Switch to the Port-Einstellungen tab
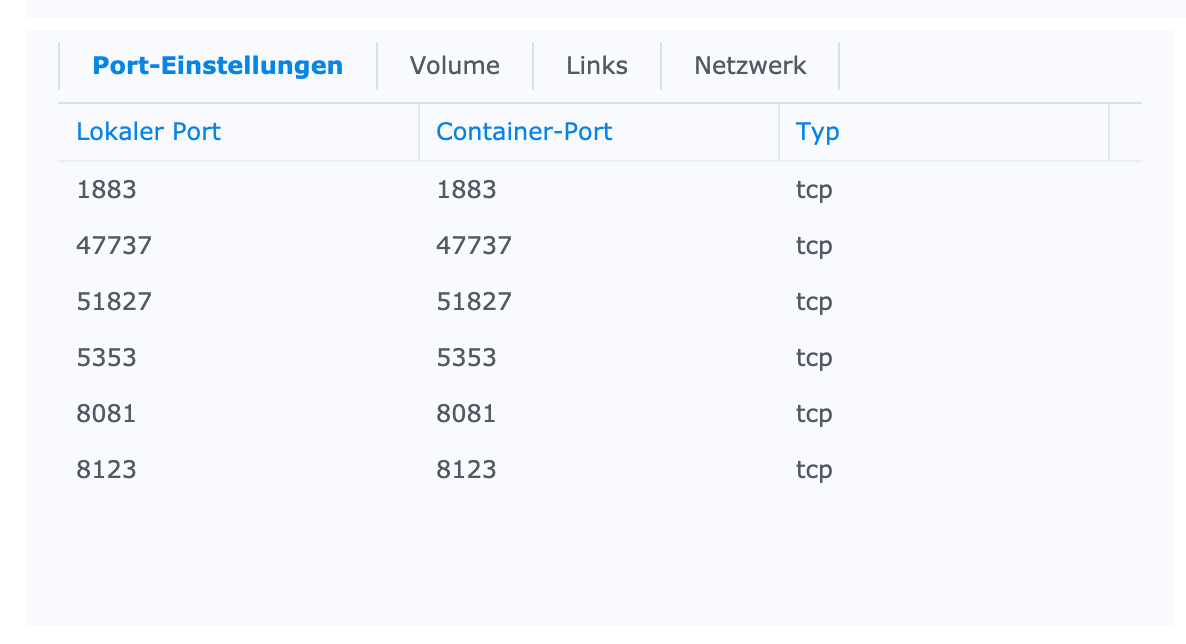The height and width of the screenshot is (644, 1186). 217,66
